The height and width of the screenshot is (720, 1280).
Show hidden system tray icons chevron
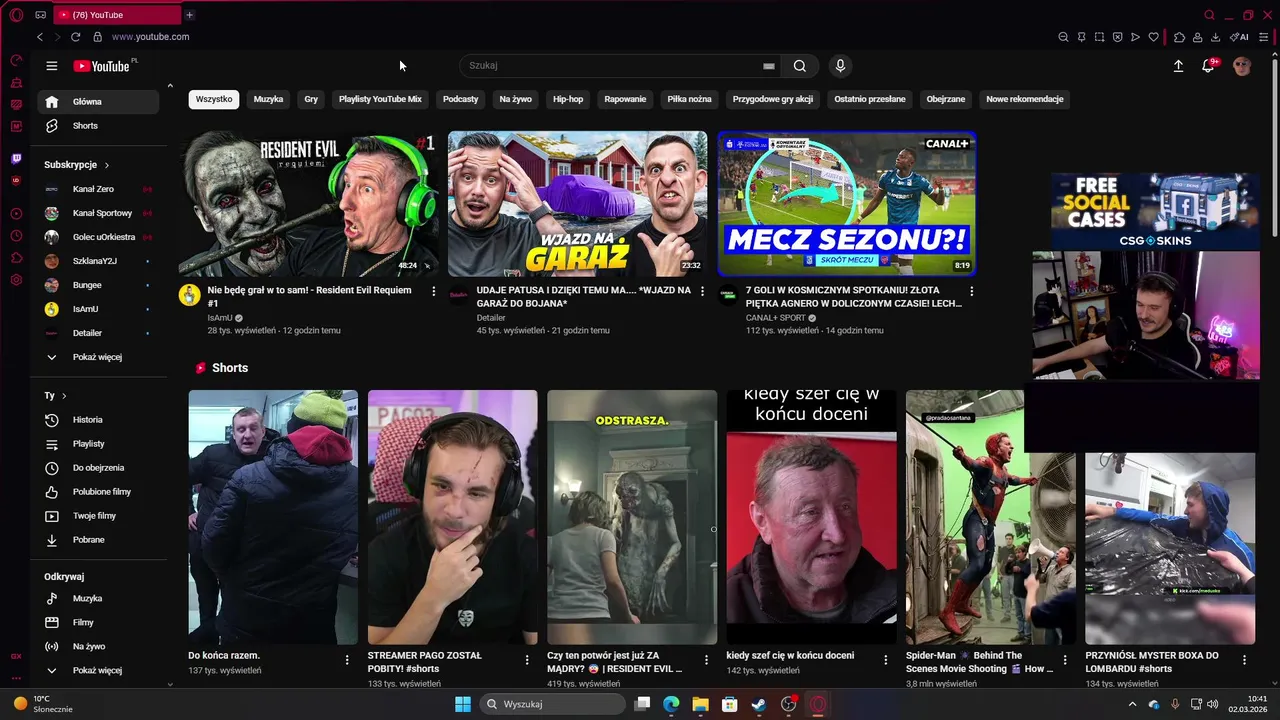point(1132,704)
